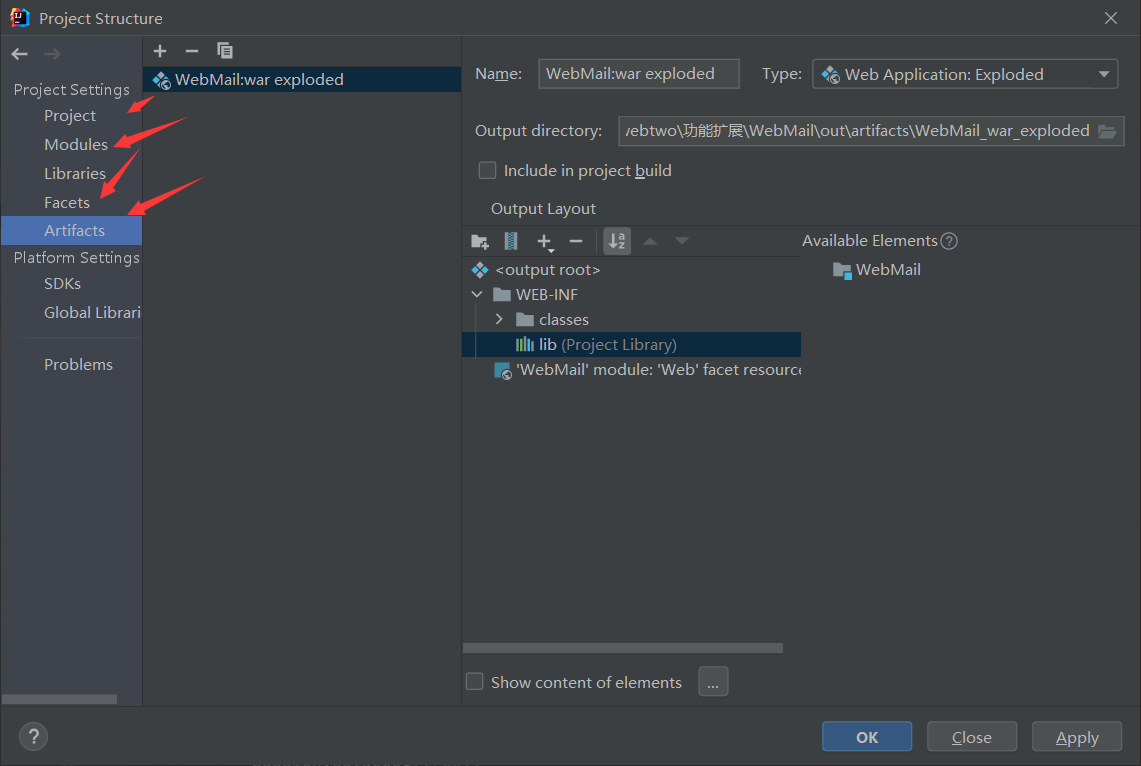Close the Project Structure dialog
Viewport: 1141px width, 766px height.
tap(1110, 18)
